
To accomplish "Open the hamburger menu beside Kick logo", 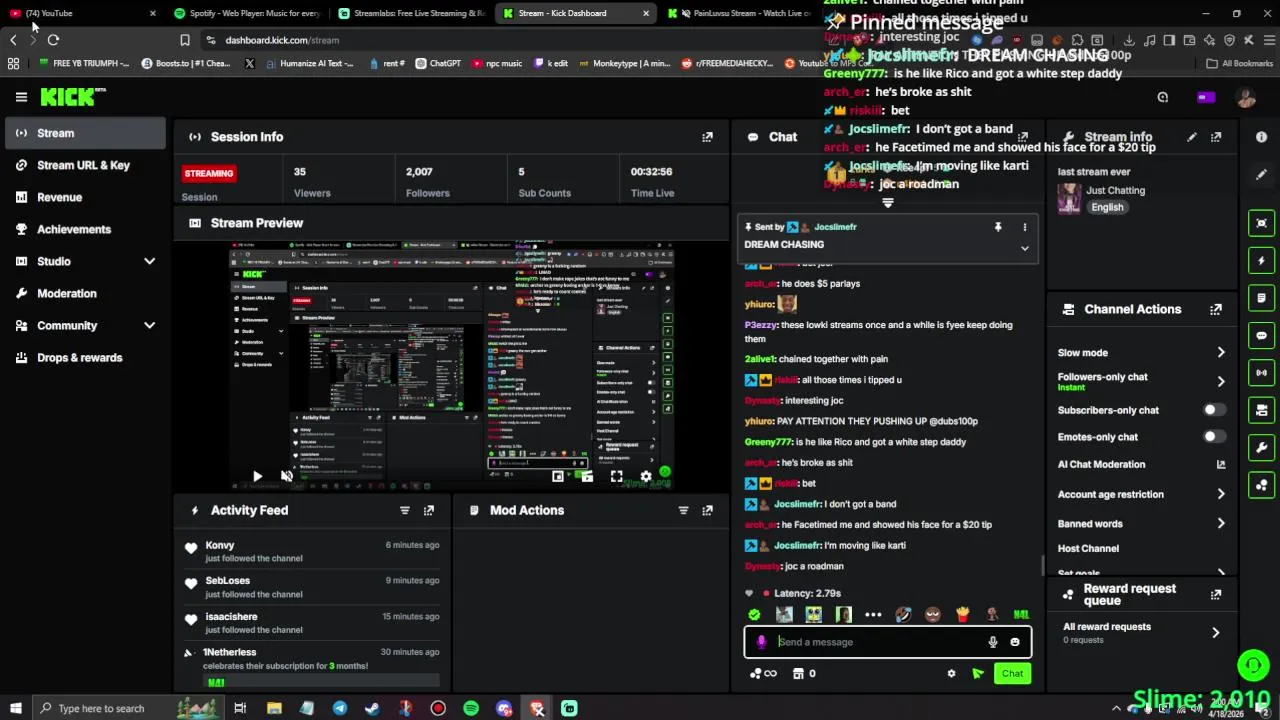I will click(21, 97).
